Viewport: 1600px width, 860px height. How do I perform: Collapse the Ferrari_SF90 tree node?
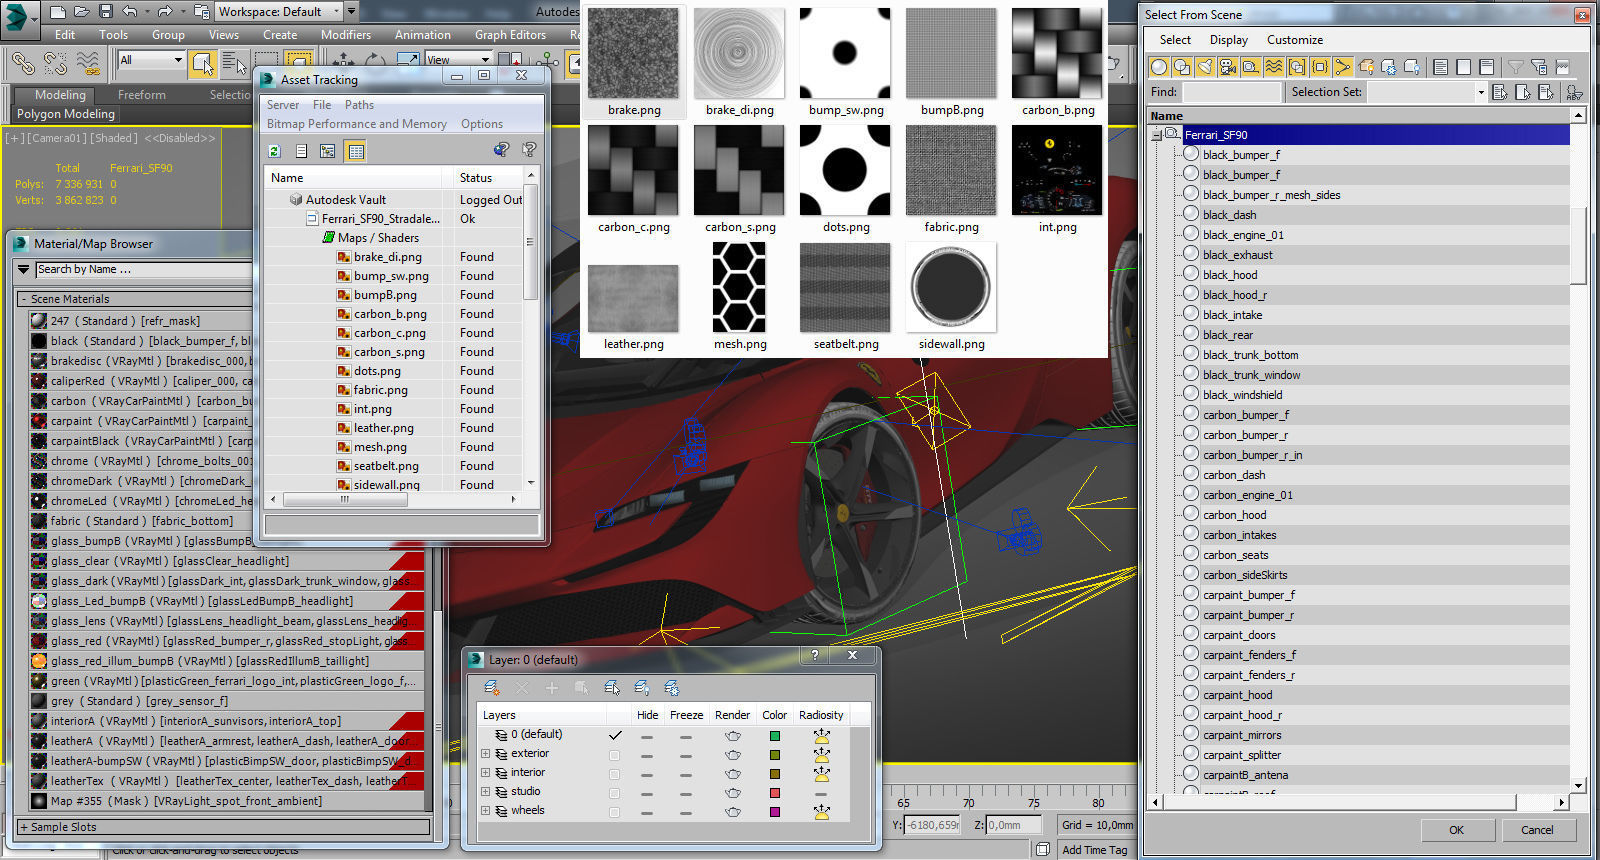pos(1156,135)
